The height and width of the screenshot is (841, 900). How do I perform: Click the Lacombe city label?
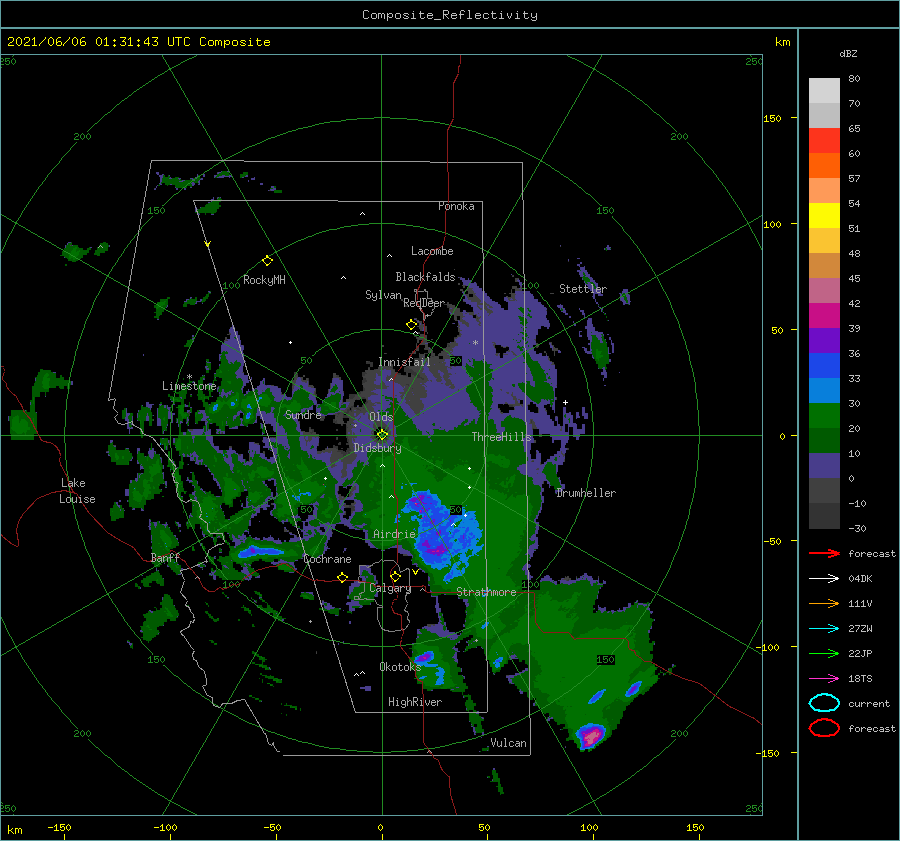[x=432, y=251]
